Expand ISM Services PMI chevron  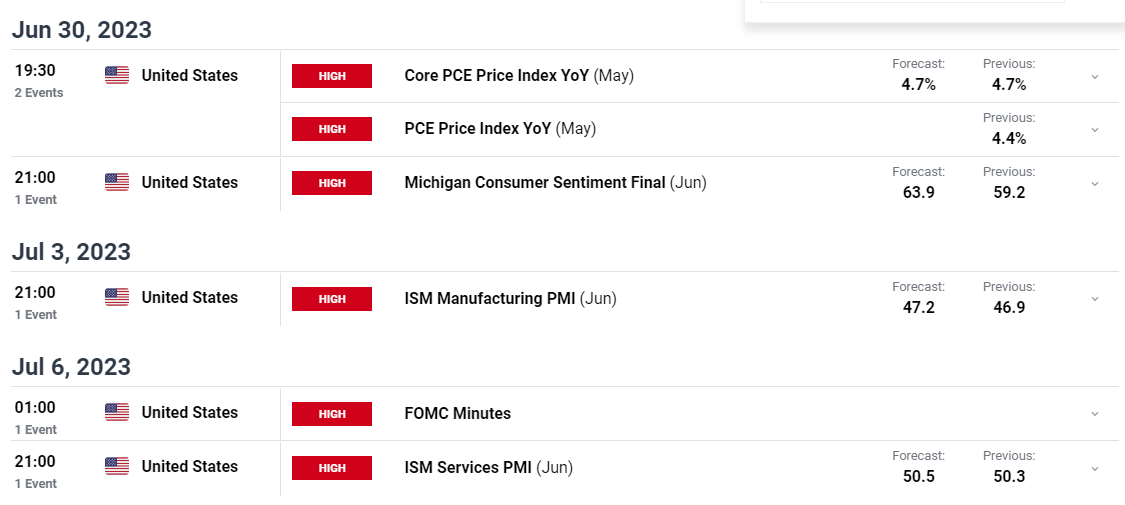pos(1095,468)
